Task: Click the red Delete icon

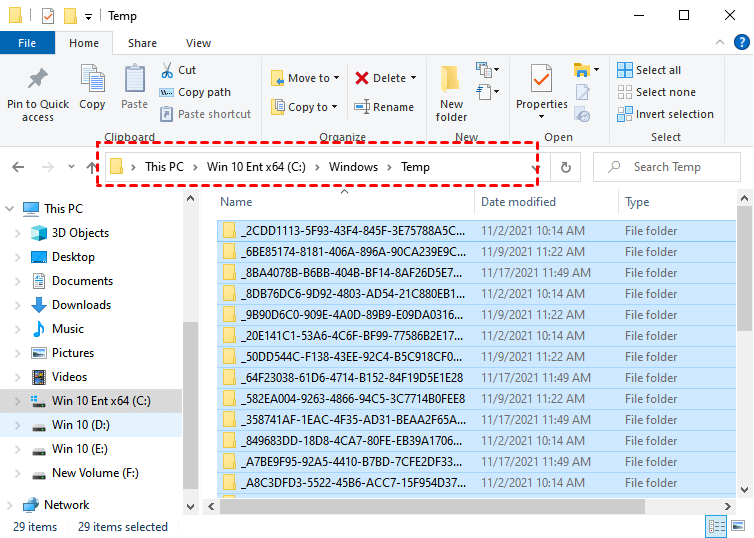Action: tap(362, 78)
